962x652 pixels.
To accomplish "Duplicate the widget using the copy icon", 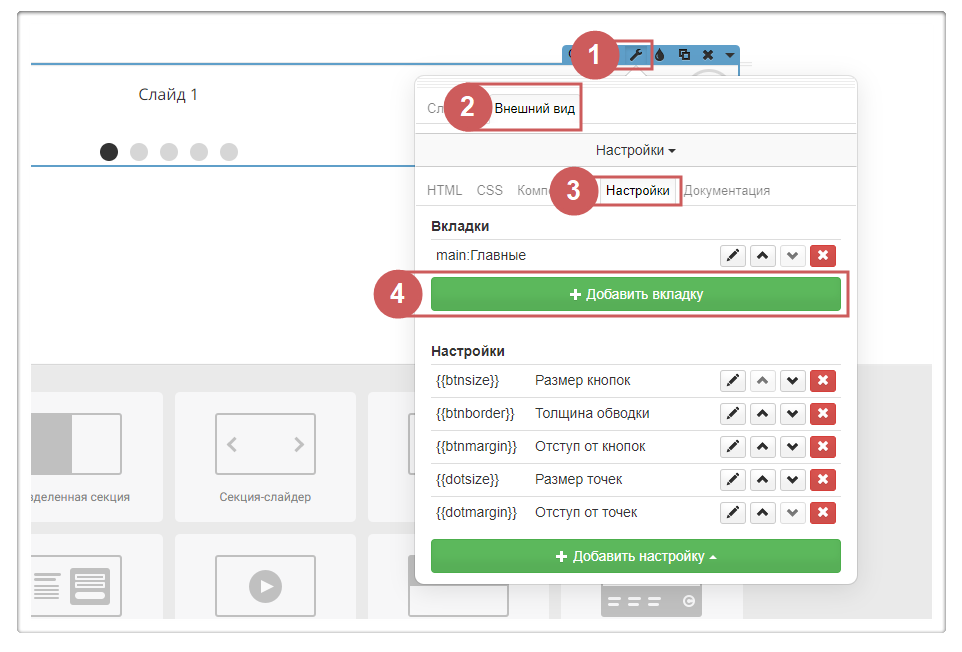I will 684,54.
